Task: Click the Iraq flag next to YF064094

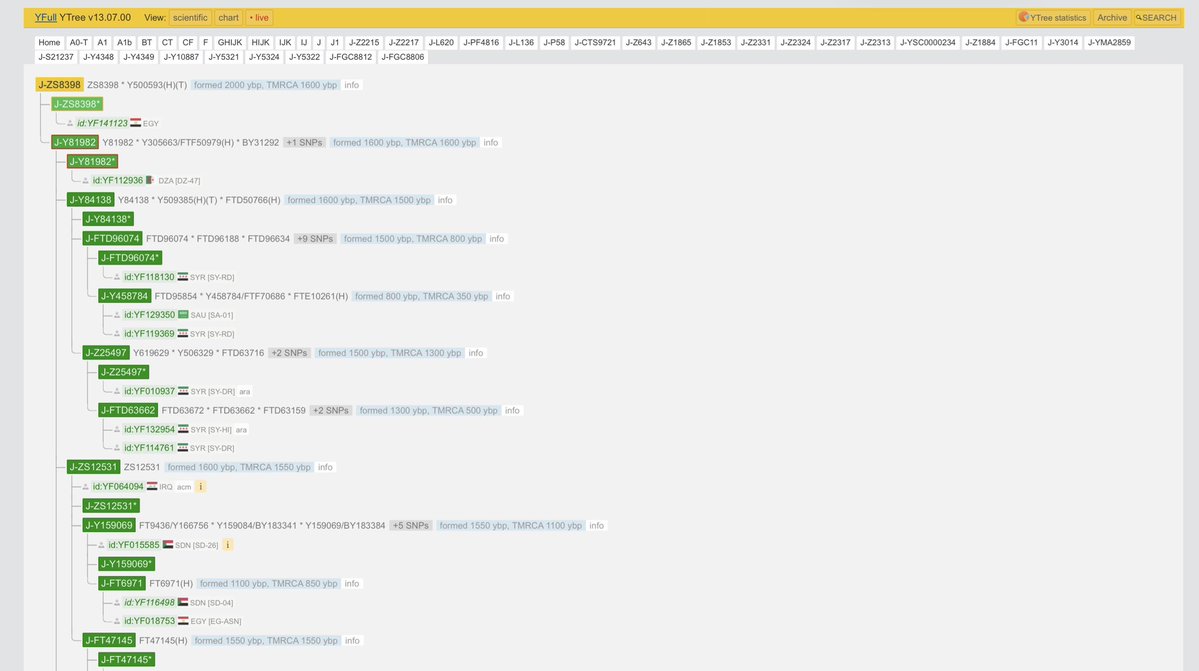Action: 151,486
